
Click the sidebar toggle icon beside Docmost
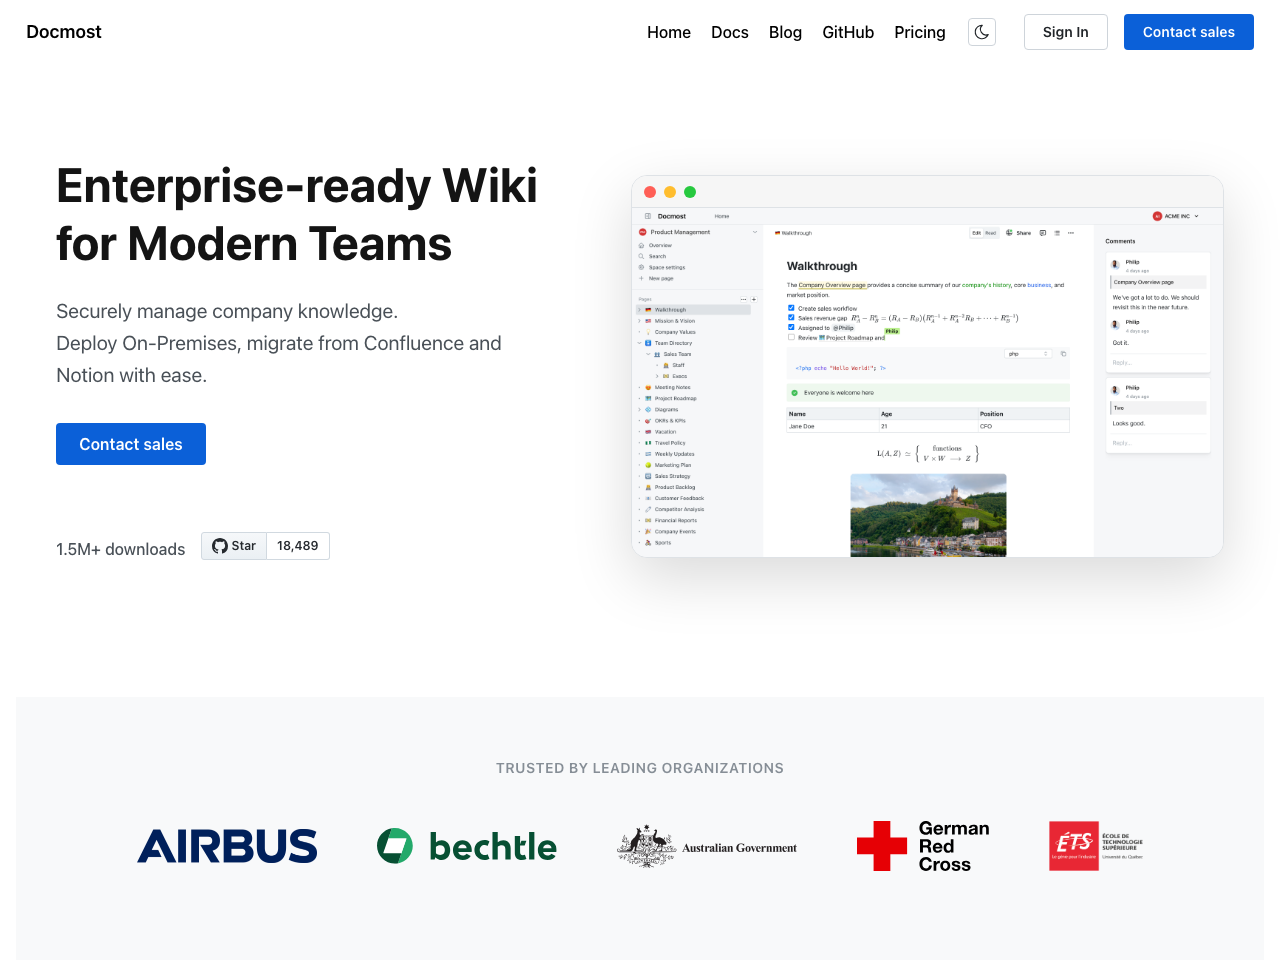648,216
